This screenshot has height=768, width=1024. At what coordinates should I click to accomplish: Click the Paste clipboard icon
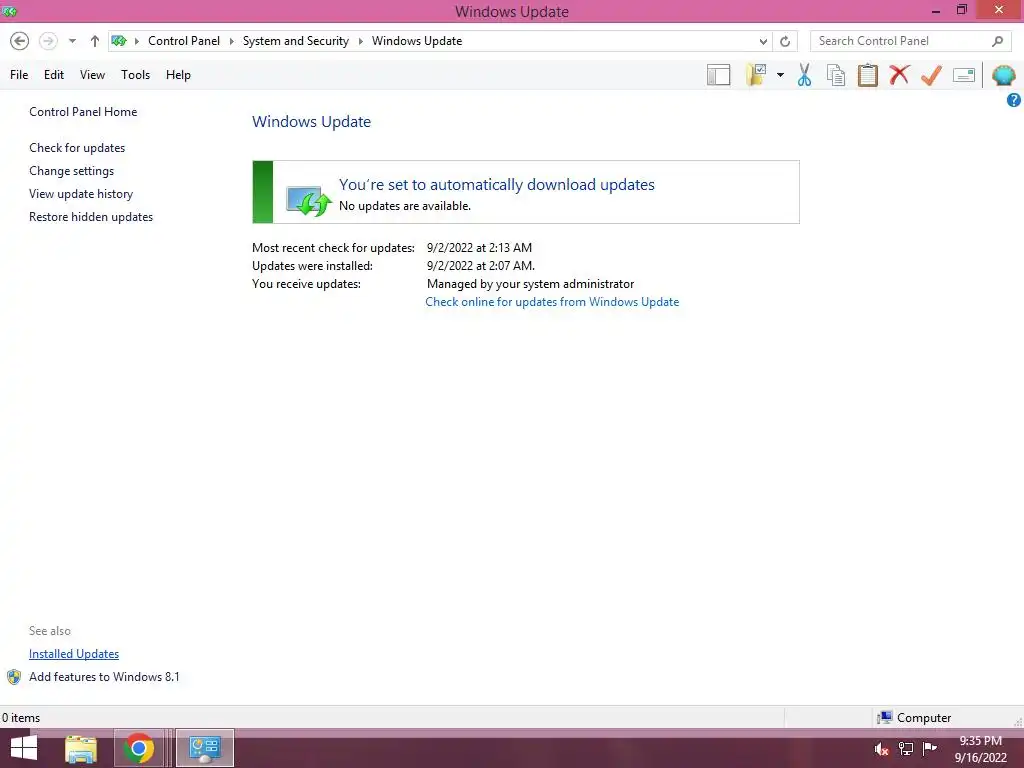click(867, 75)
